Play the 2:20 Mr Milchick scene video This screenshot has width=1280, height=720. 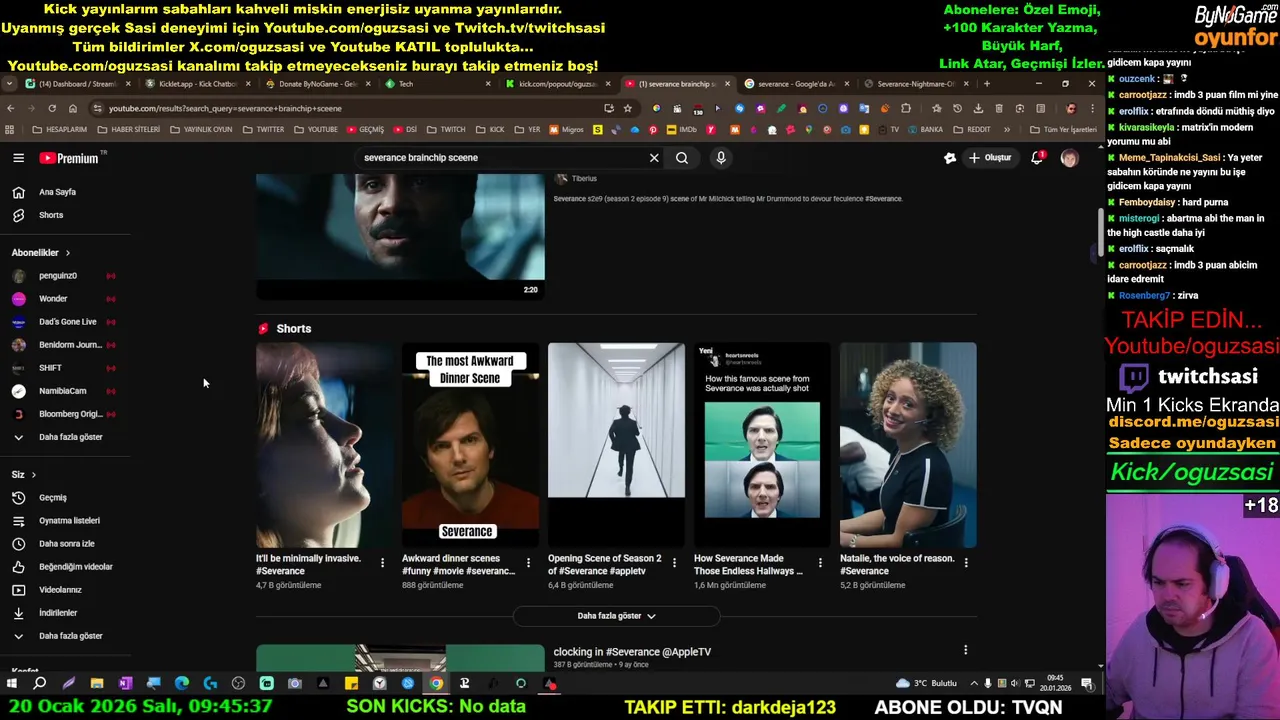tap(400, 236)
